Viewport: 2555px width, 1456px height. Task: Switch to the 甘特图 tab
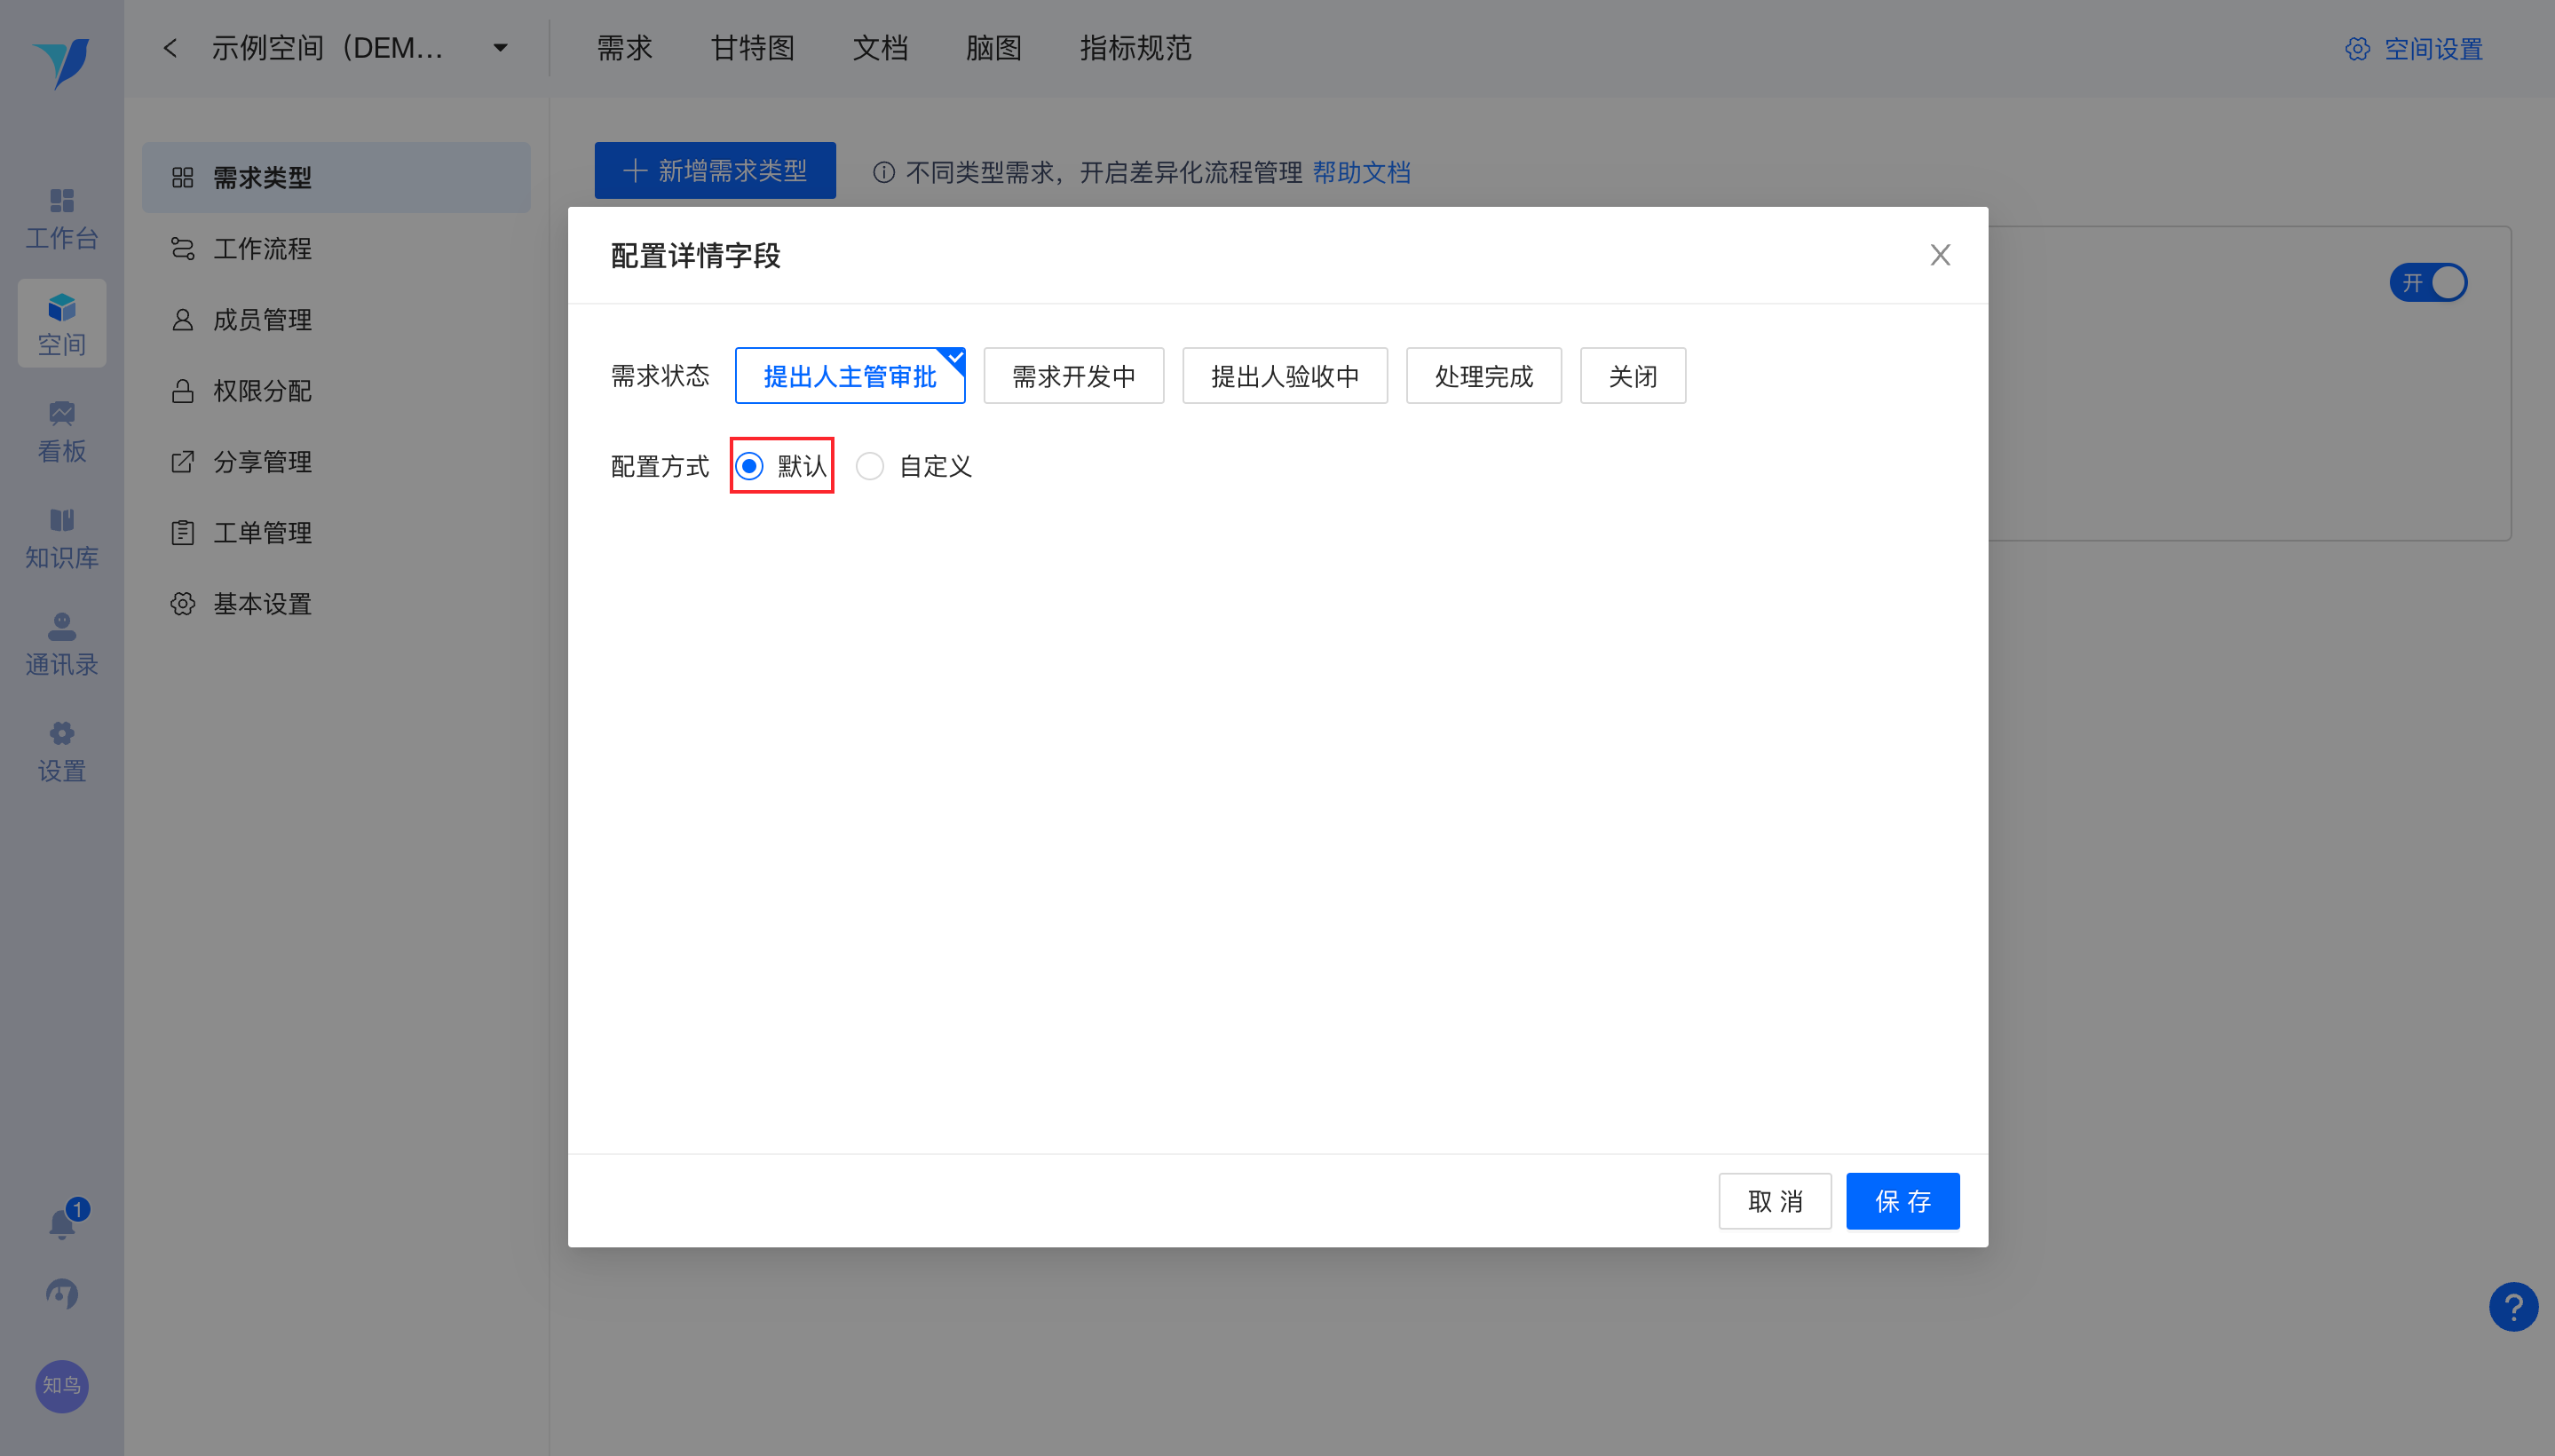tap(752, 48)
